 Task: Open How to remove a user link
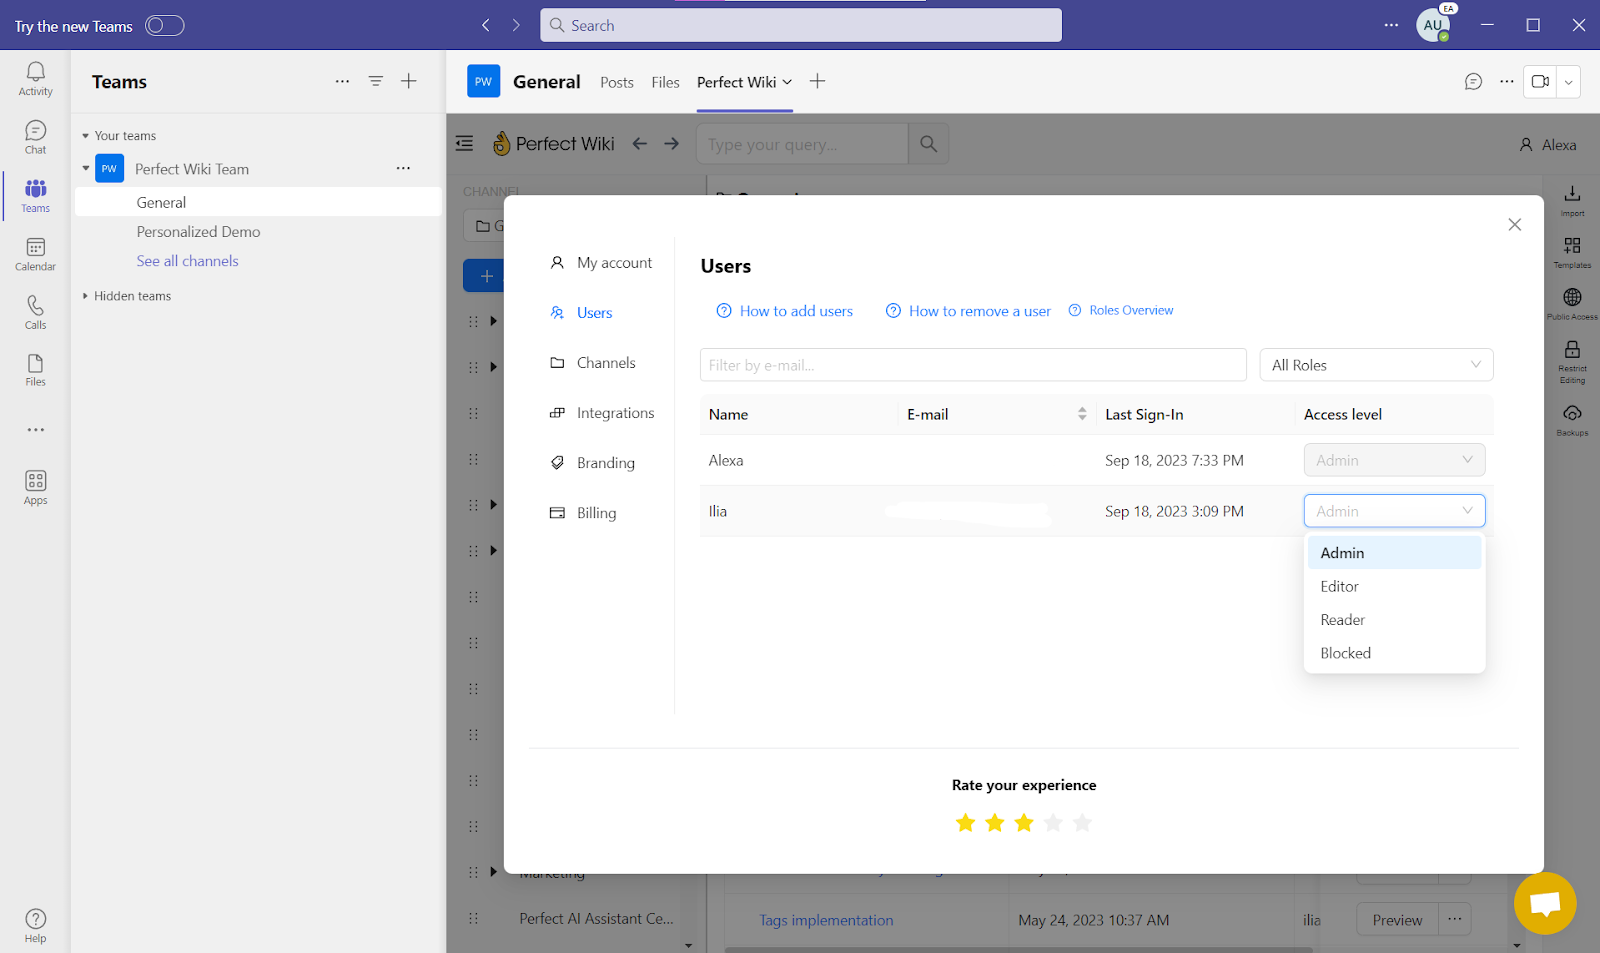click(968, 311)
